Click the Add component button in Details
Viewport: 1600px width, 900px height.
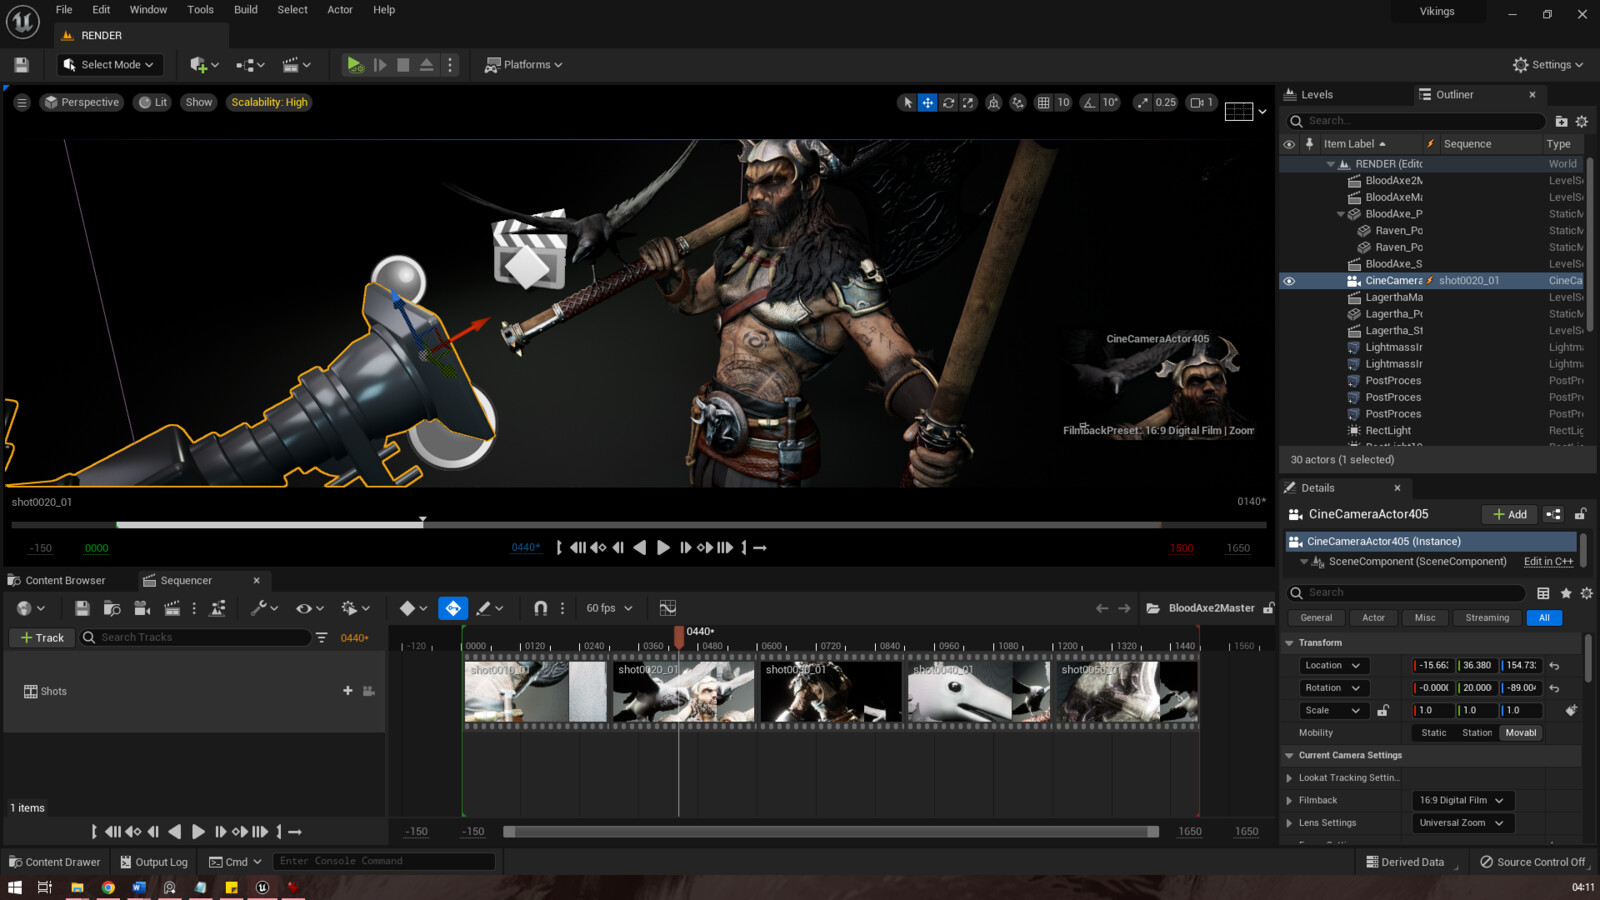(1510, 515)
